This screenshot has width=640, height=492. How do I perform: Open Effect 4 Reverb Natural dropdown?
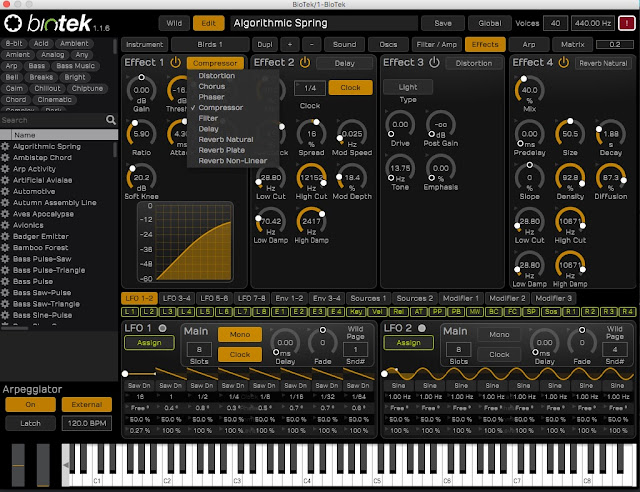603,63
